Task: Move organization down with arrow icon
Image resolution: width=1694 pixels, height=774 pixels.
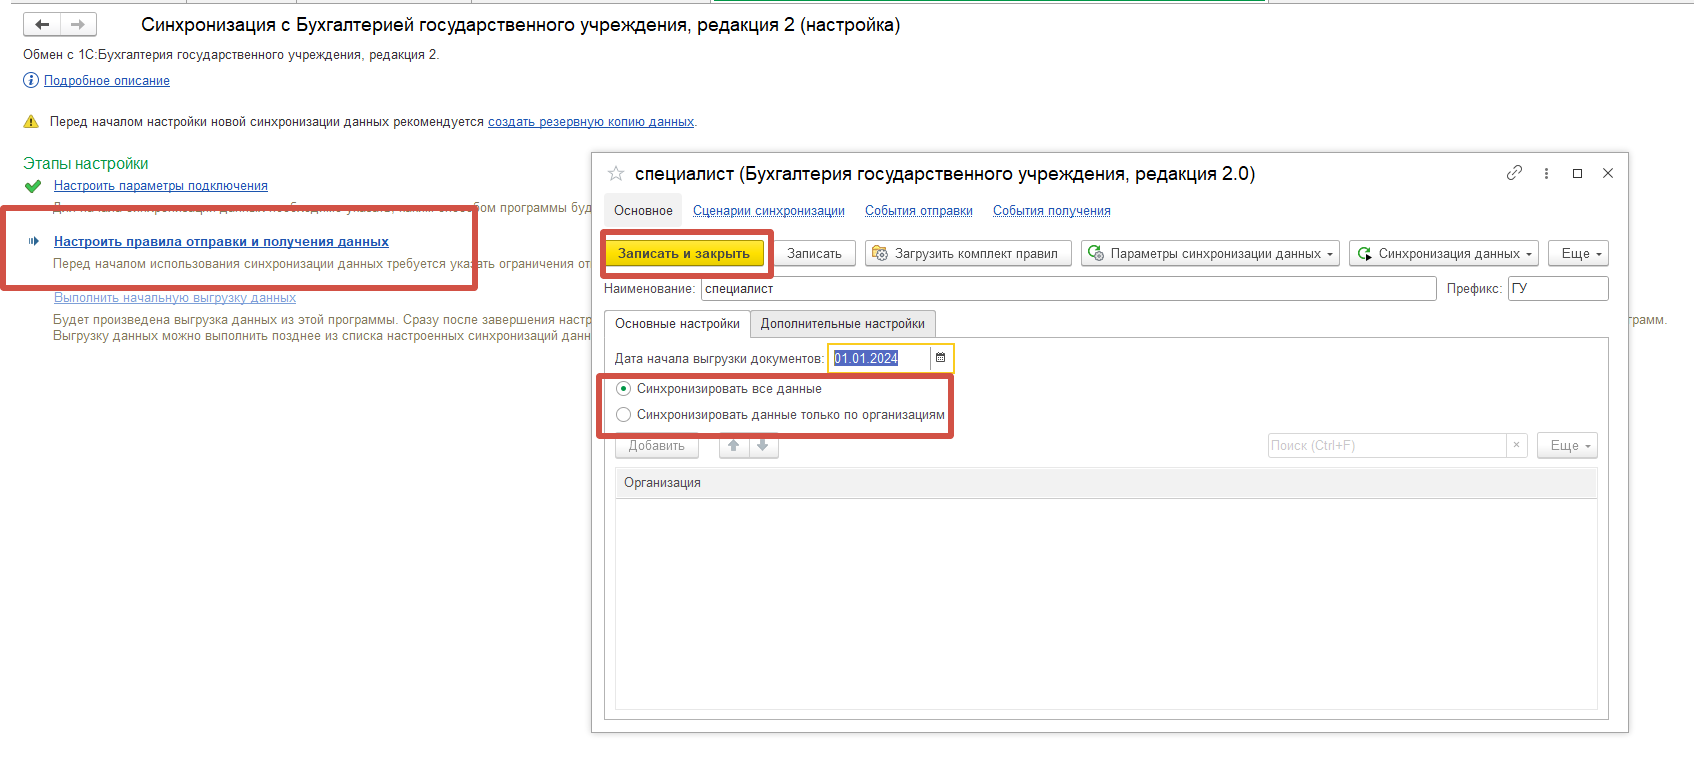Action: [763, 446]
